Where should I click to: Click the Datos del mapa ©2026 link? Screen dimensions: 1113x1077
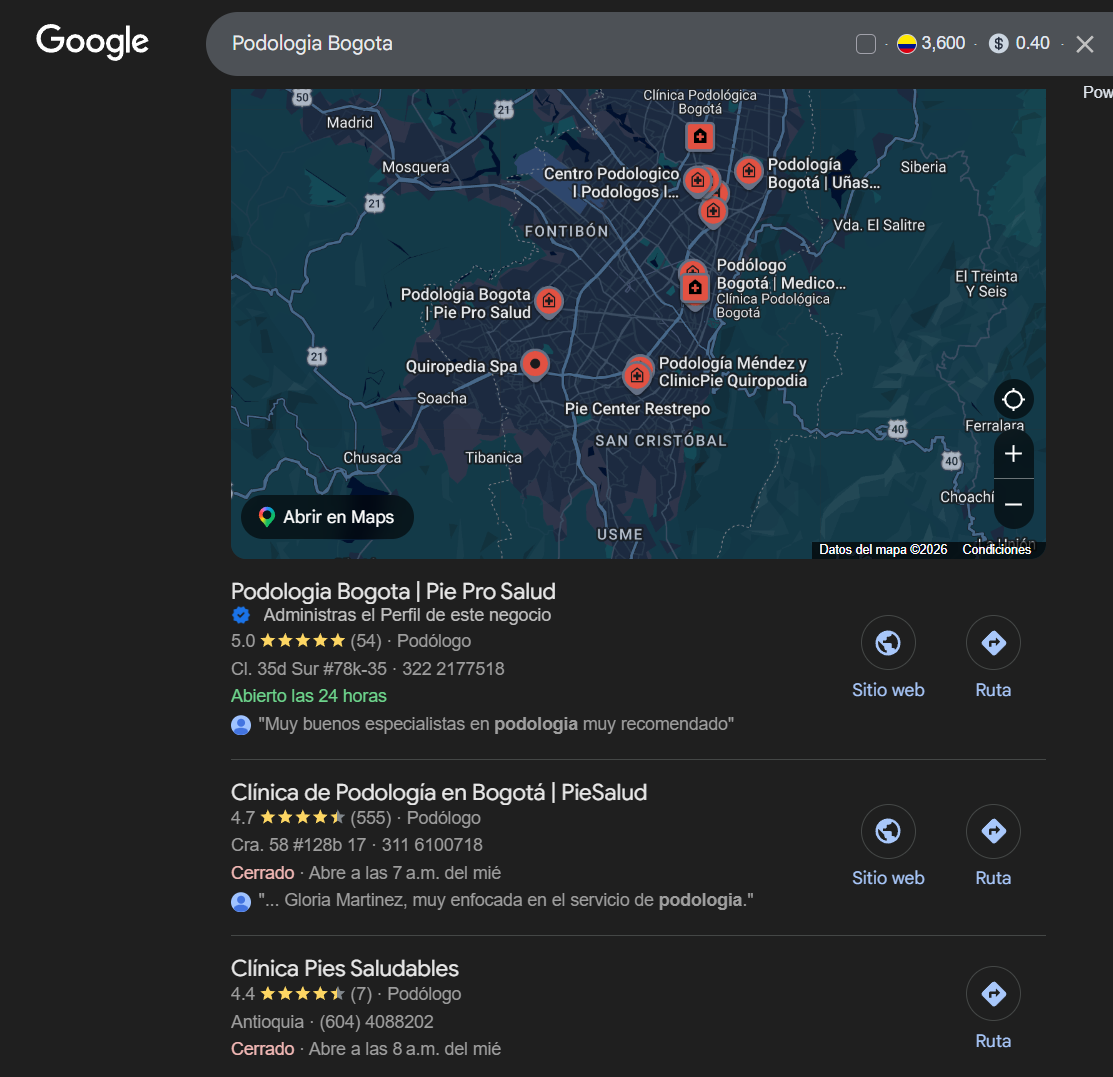click(882, 549)
